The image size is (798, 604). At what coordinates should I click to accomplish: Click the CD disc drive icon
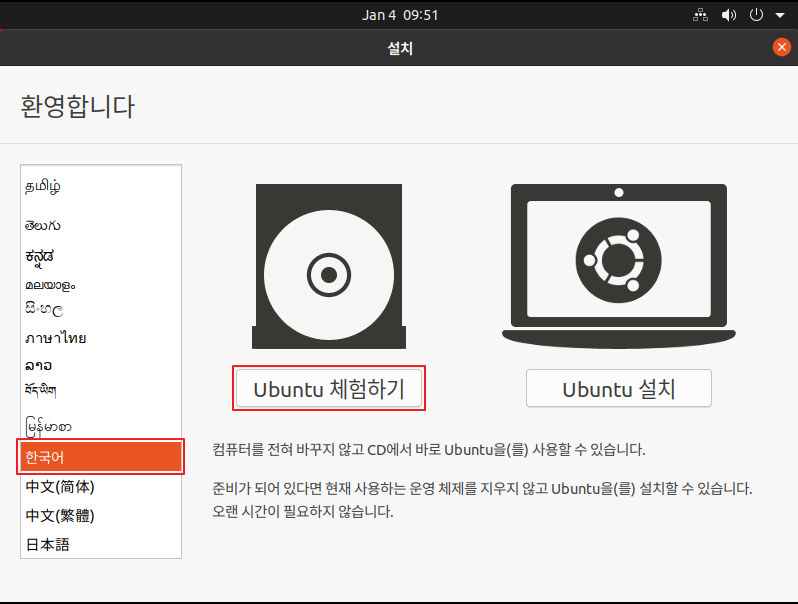pyautogui.click(x=329, y=266)
